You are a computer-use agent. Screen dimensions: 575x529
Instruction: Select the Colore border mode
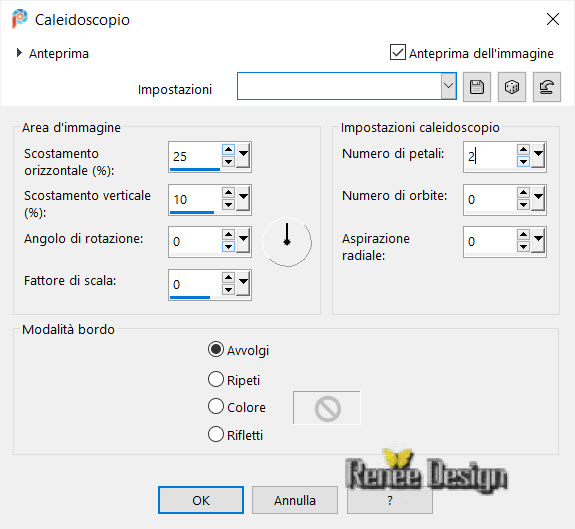tap(216, 406)
